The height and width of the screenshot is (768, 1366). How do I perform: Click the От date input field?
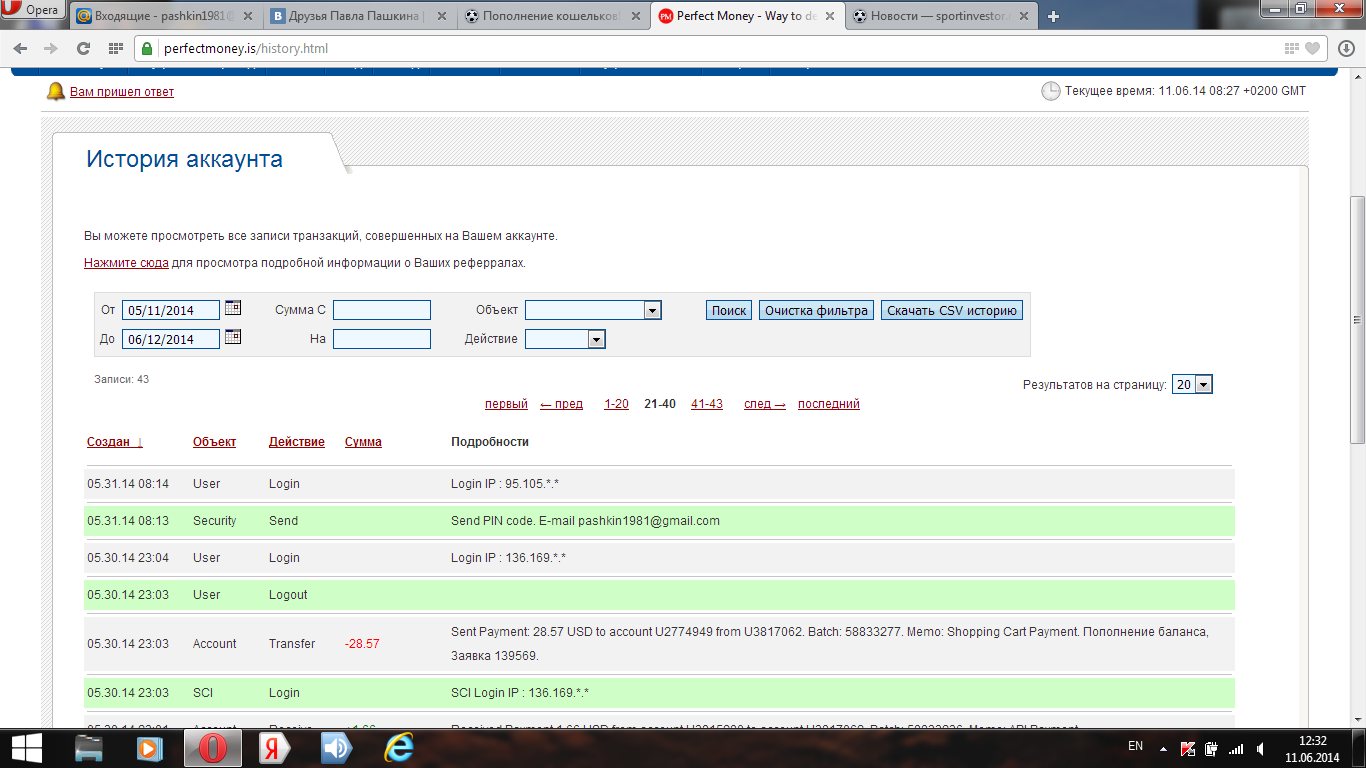coord(171,310)
